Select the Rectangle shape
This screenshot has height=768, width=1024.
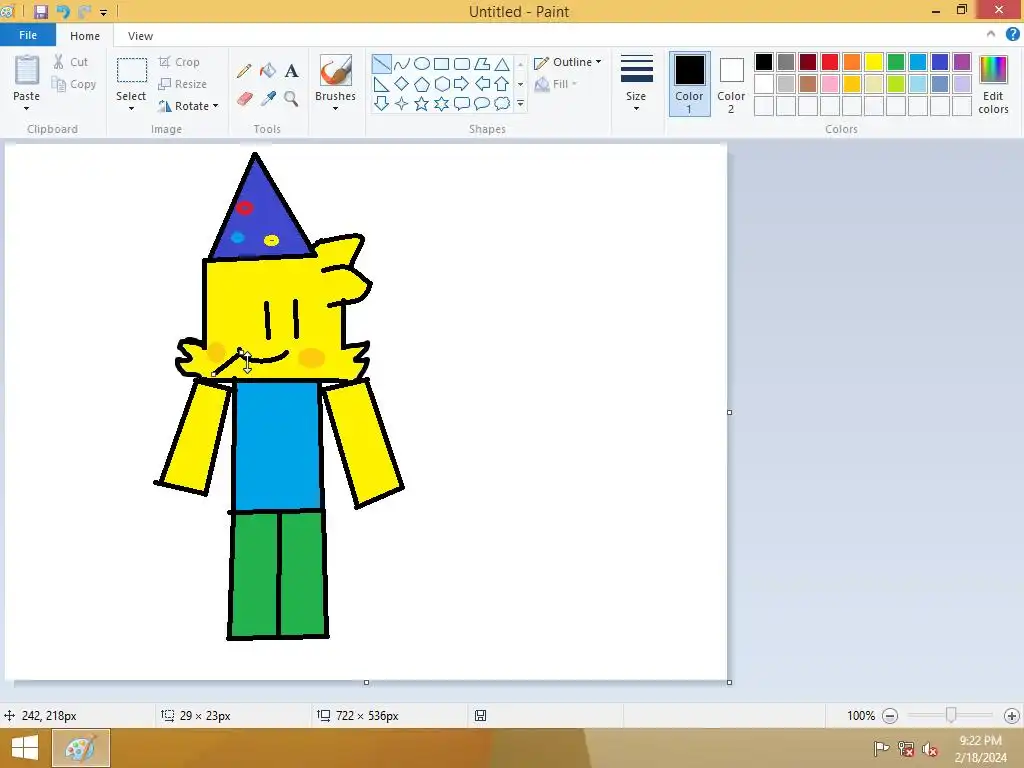tap(441, 63)
